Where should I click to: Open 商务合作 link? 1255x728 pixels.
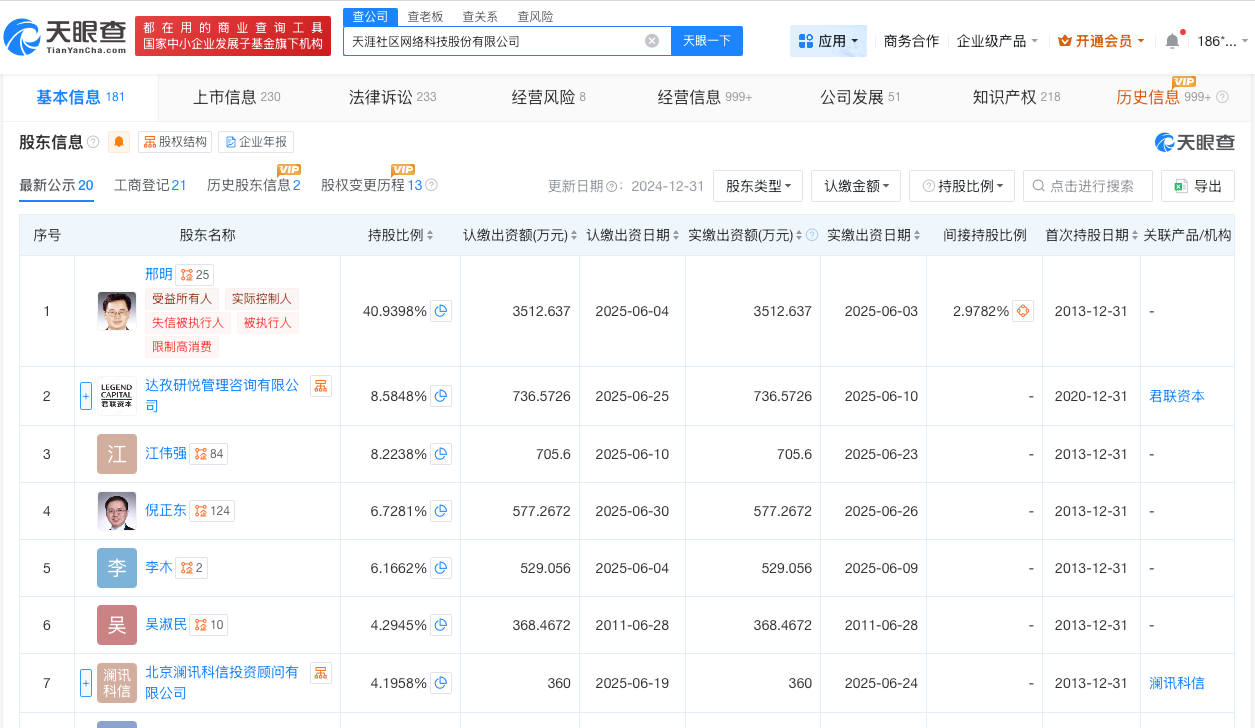pyautogui.click(x=911, y=41)
